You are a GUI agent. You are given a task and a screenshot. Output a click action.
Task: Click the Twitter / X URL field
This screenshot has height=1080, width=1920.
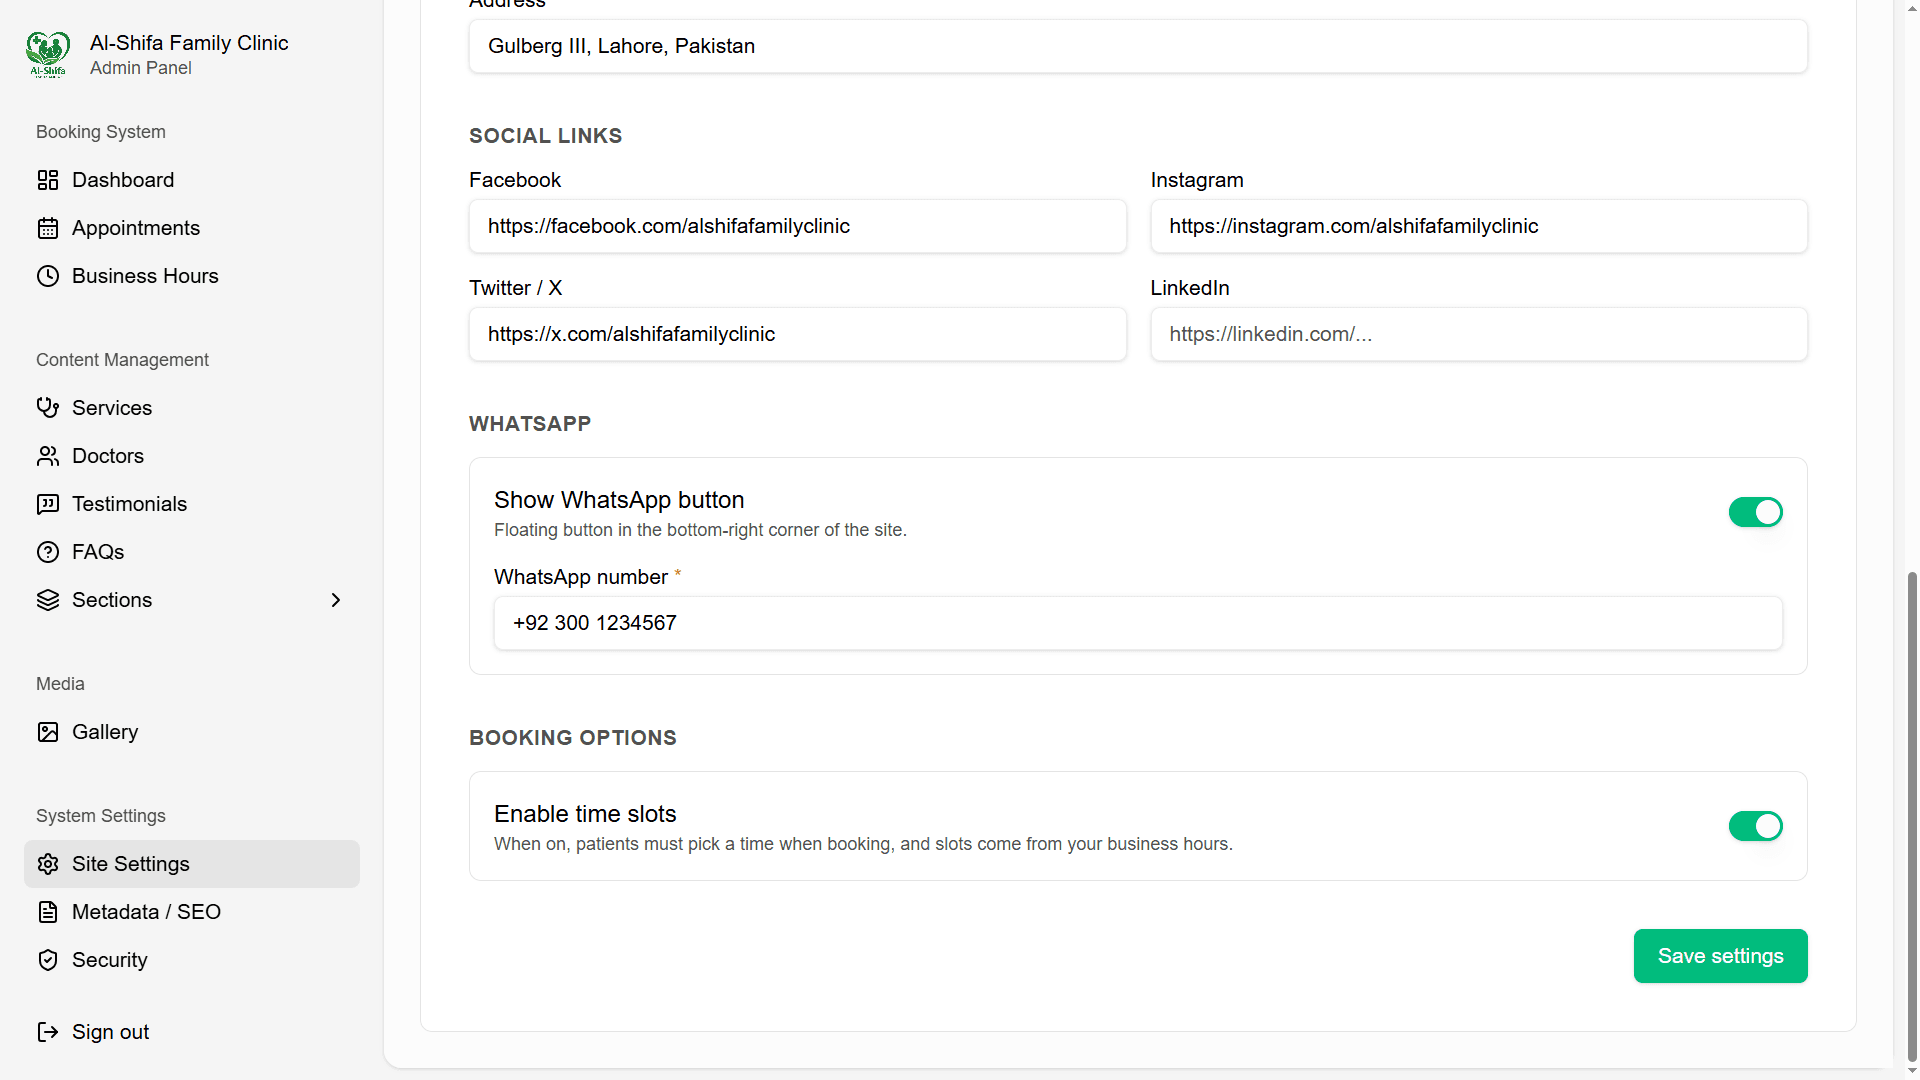[x=797, y=334]
